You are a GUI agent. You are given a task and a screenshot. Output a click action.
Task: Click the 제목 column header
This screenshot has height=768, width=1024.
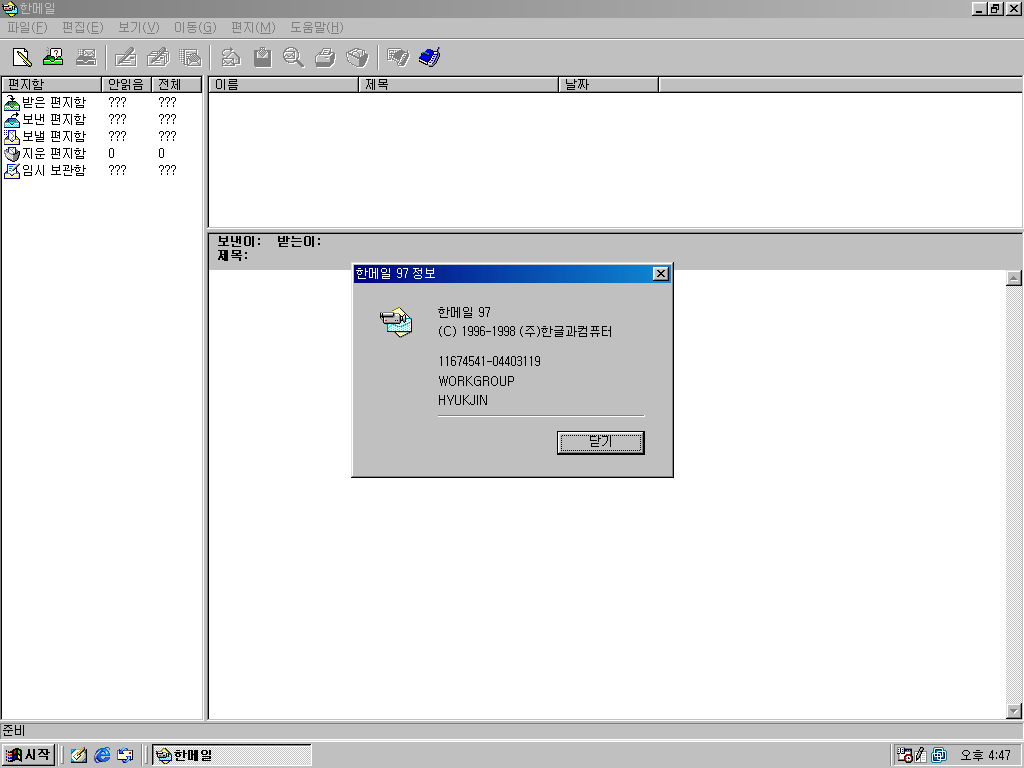pos(458,84)
